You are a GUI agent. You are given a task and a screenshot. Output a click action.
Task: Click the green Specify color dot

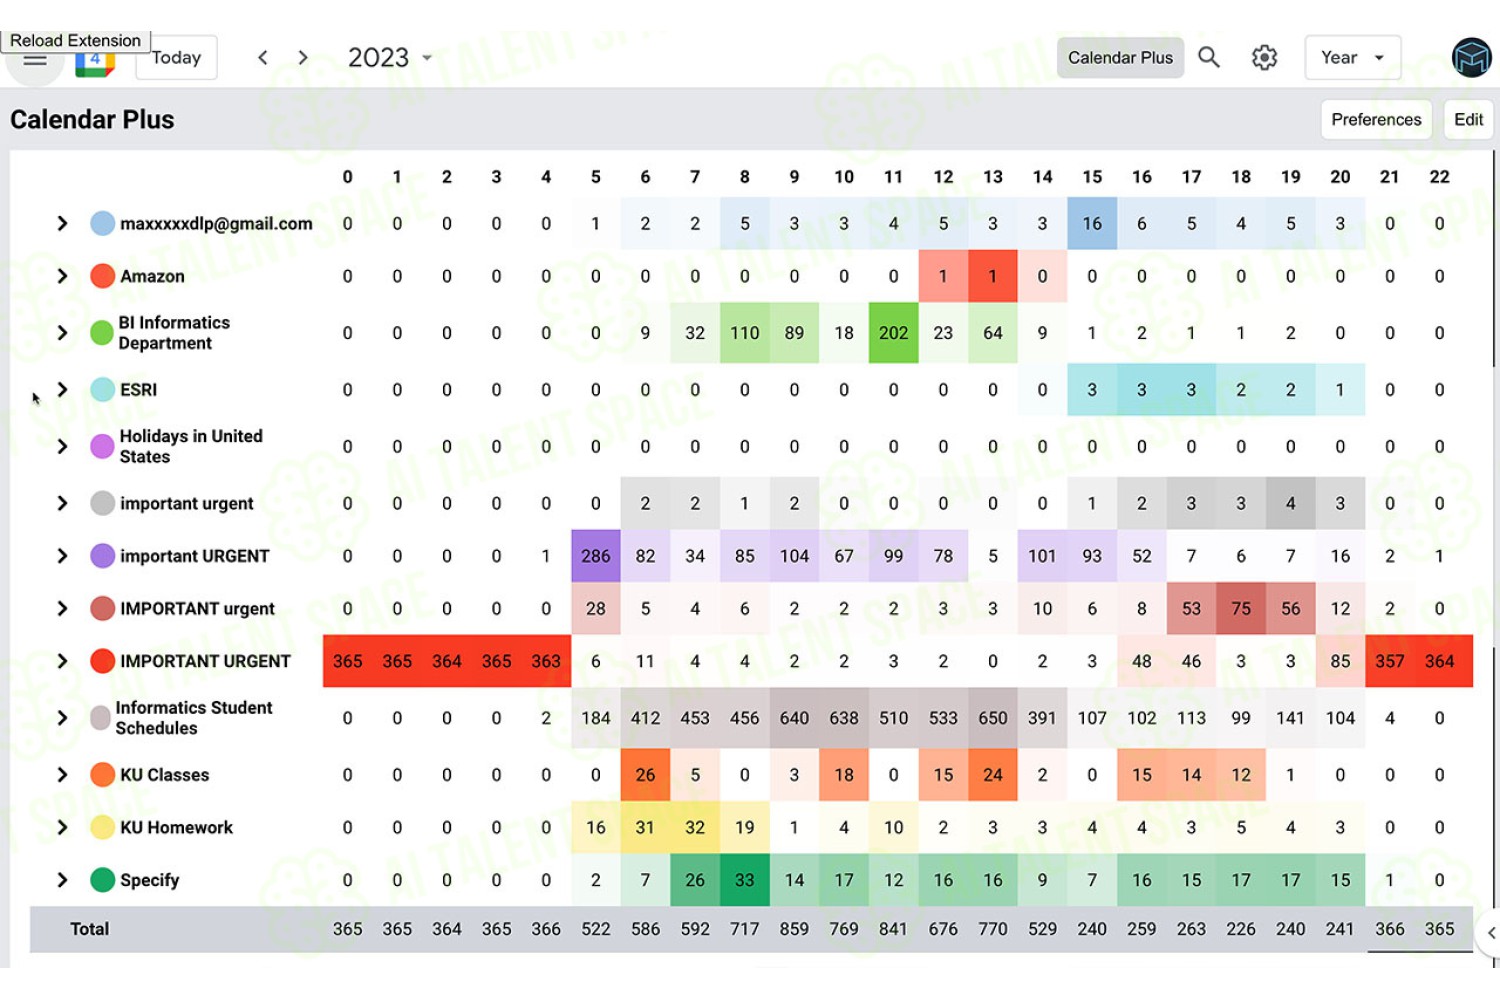pos(102,880)
